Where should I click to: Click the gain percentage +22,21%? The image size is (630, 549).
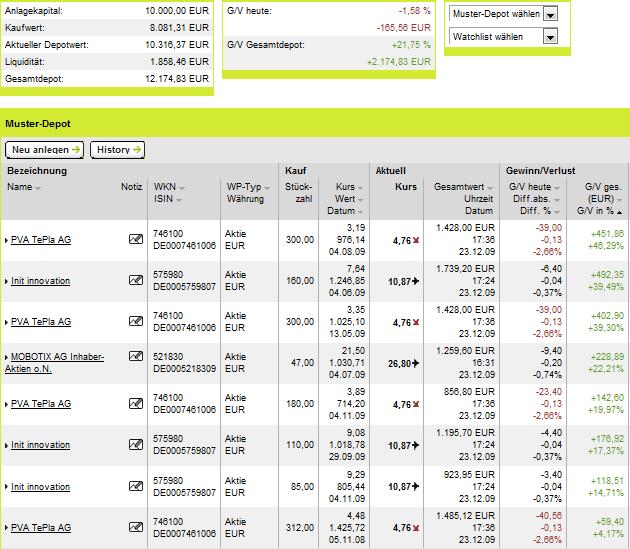(605, 368)
